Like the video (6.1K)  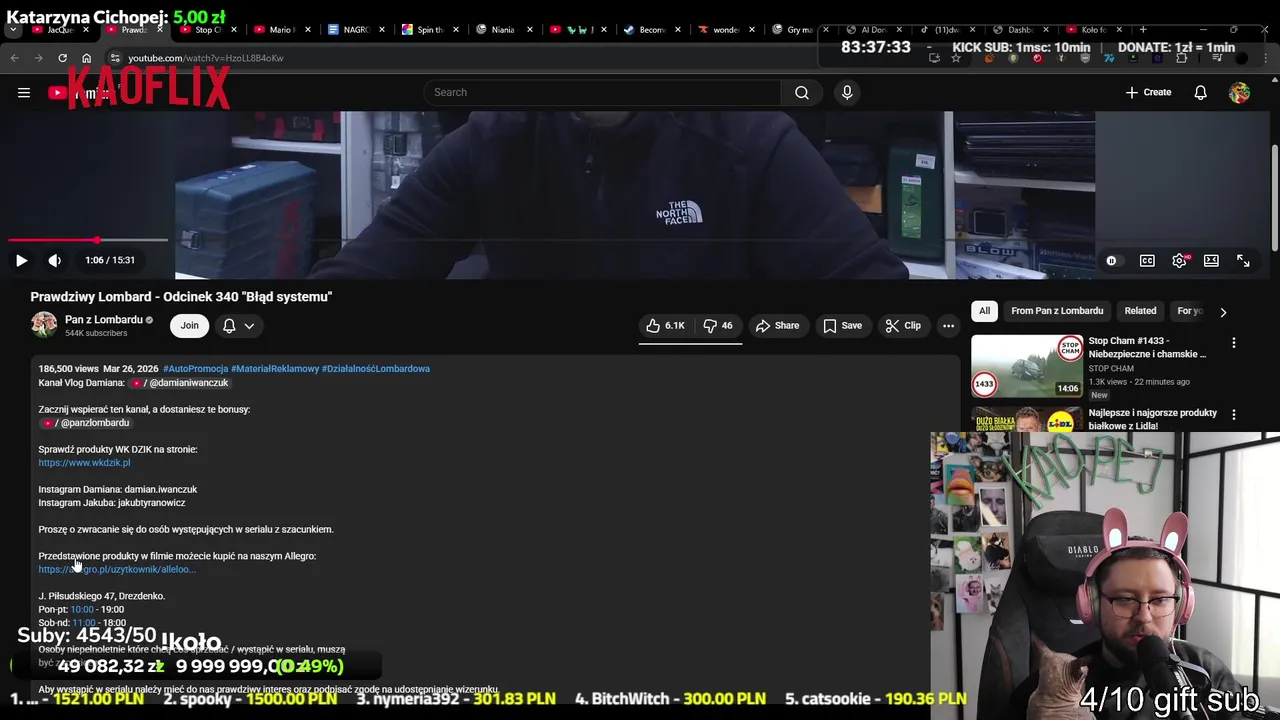click(x=665, y=326)
